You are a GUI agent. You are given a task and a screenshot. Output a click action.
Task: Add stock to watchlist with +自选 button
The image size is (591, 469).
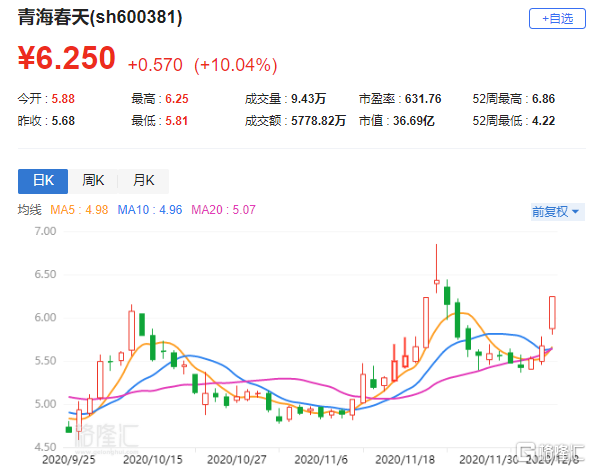tap(557, 18)
